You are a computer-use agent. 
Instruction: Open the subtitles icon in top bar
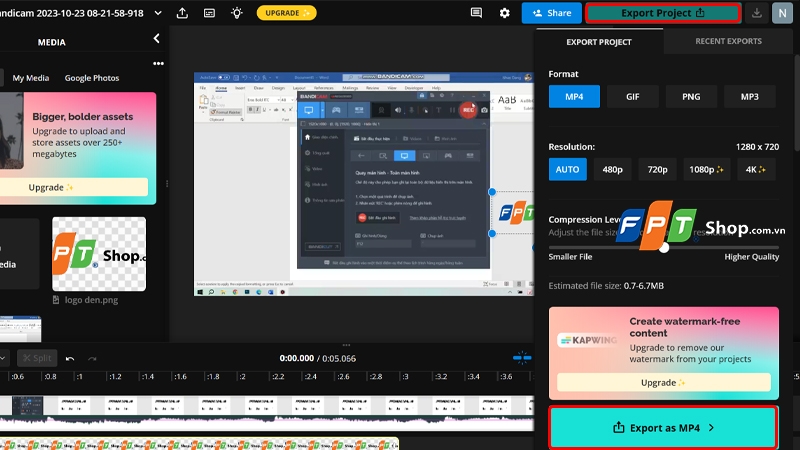pyautogui.click(x=210, y=13)
